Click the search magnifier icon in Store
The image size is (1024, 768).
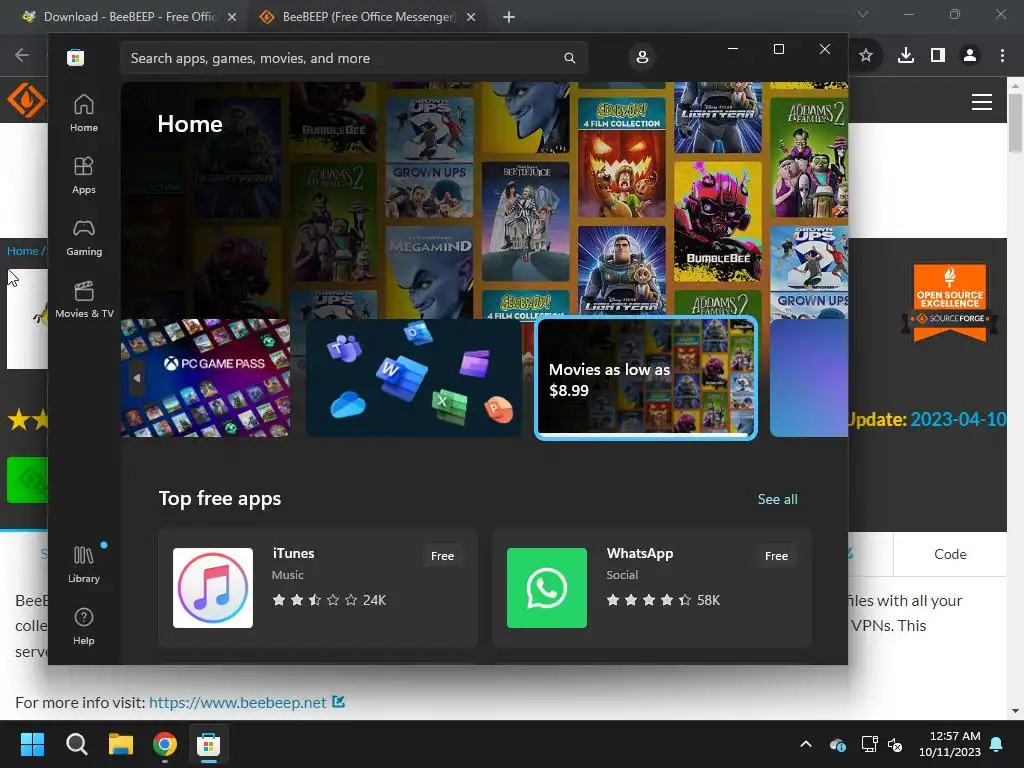[x=569, y=58]
